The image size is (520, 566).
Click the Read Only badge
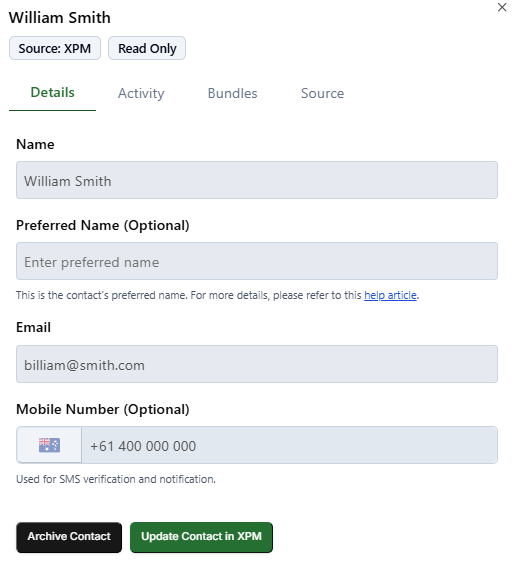(147, 48)
